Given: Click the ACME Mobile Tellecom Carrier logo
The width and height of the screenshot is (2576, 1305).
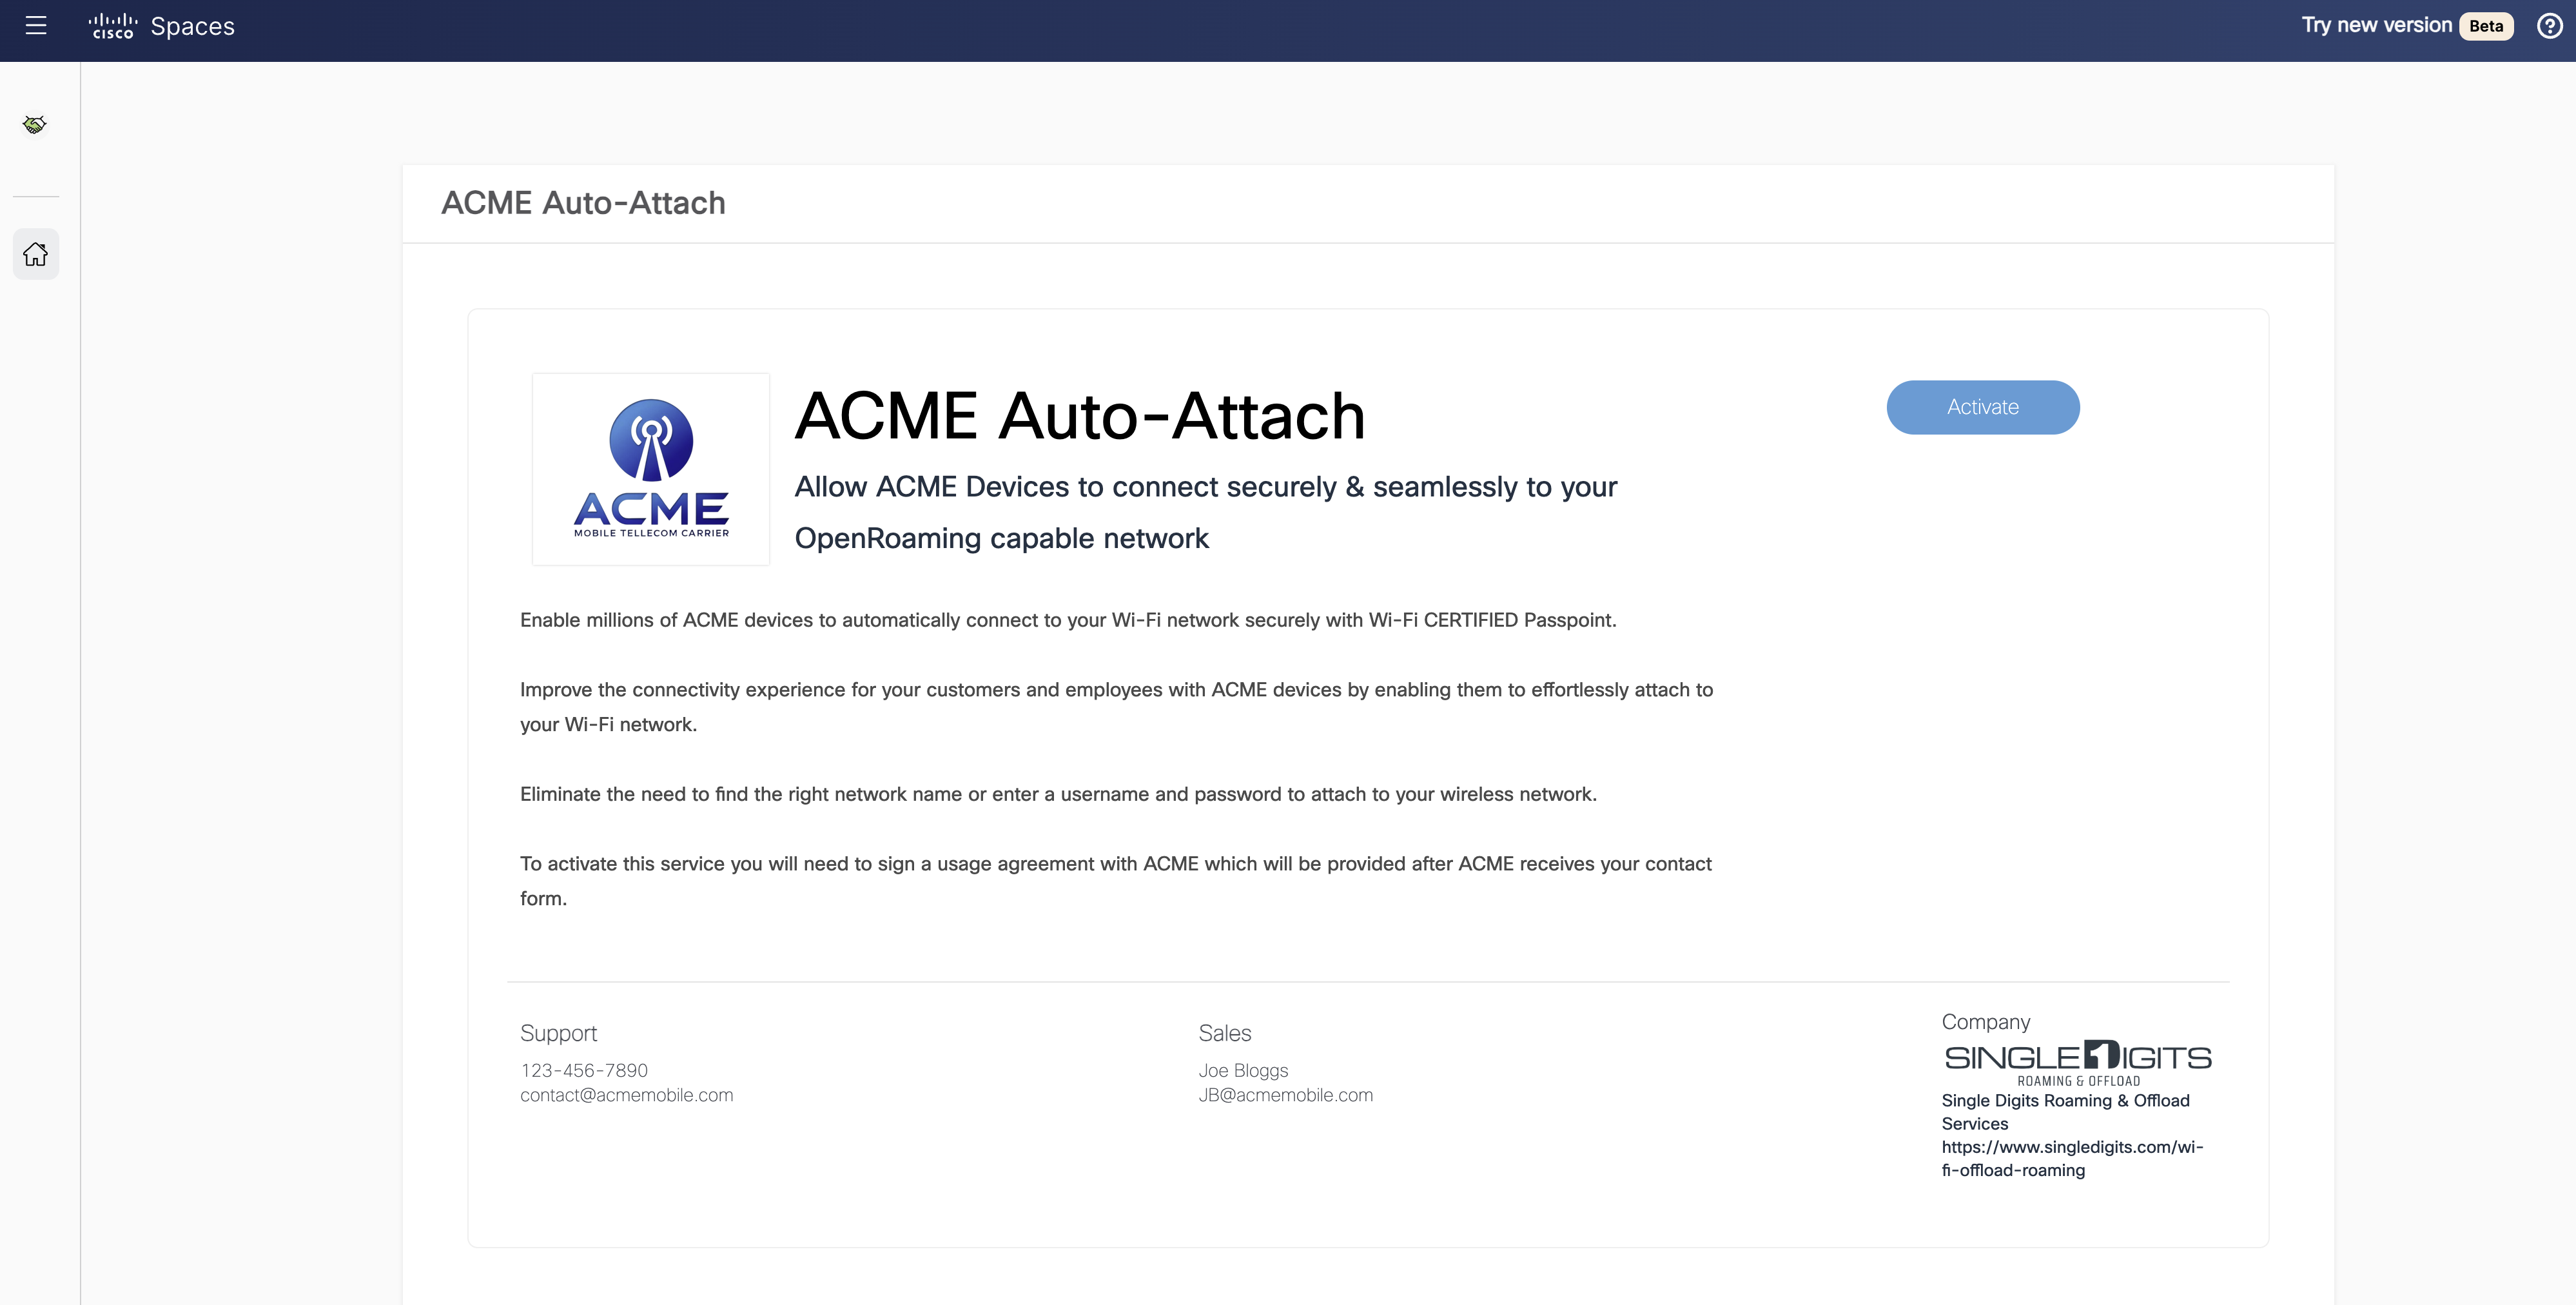Looking at the screenshot, I should coord(651,469).
